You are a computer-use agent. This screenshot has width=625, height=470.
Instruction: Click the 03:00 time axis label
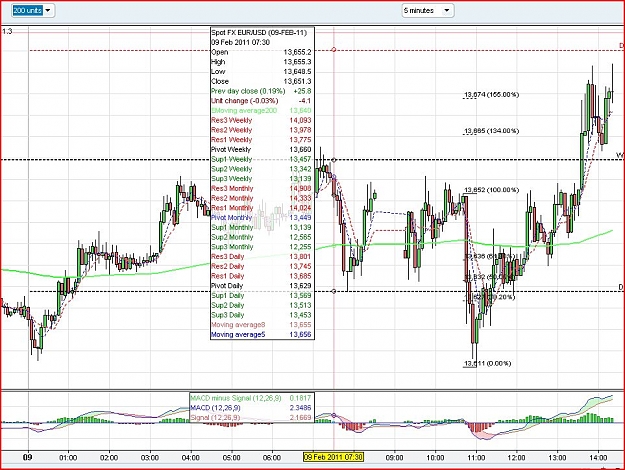(149, 458)
